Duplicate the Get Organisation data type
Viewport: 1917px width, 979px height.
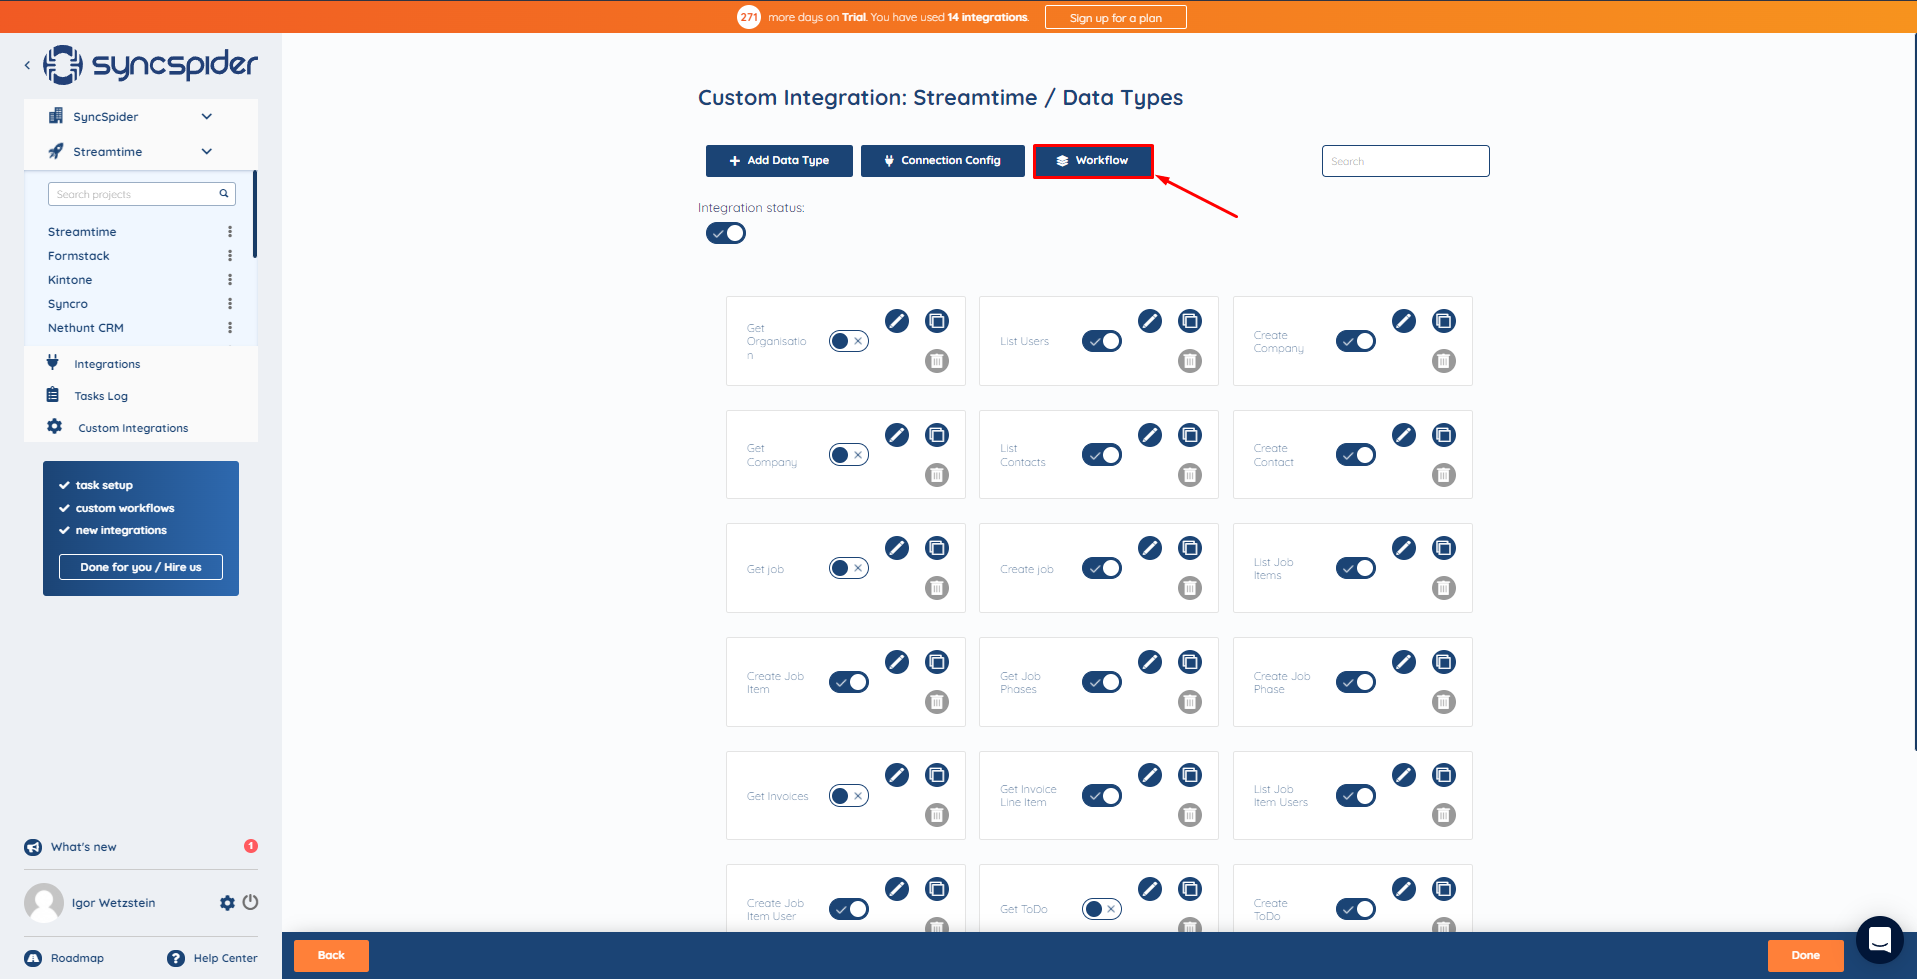coord(937,321)
